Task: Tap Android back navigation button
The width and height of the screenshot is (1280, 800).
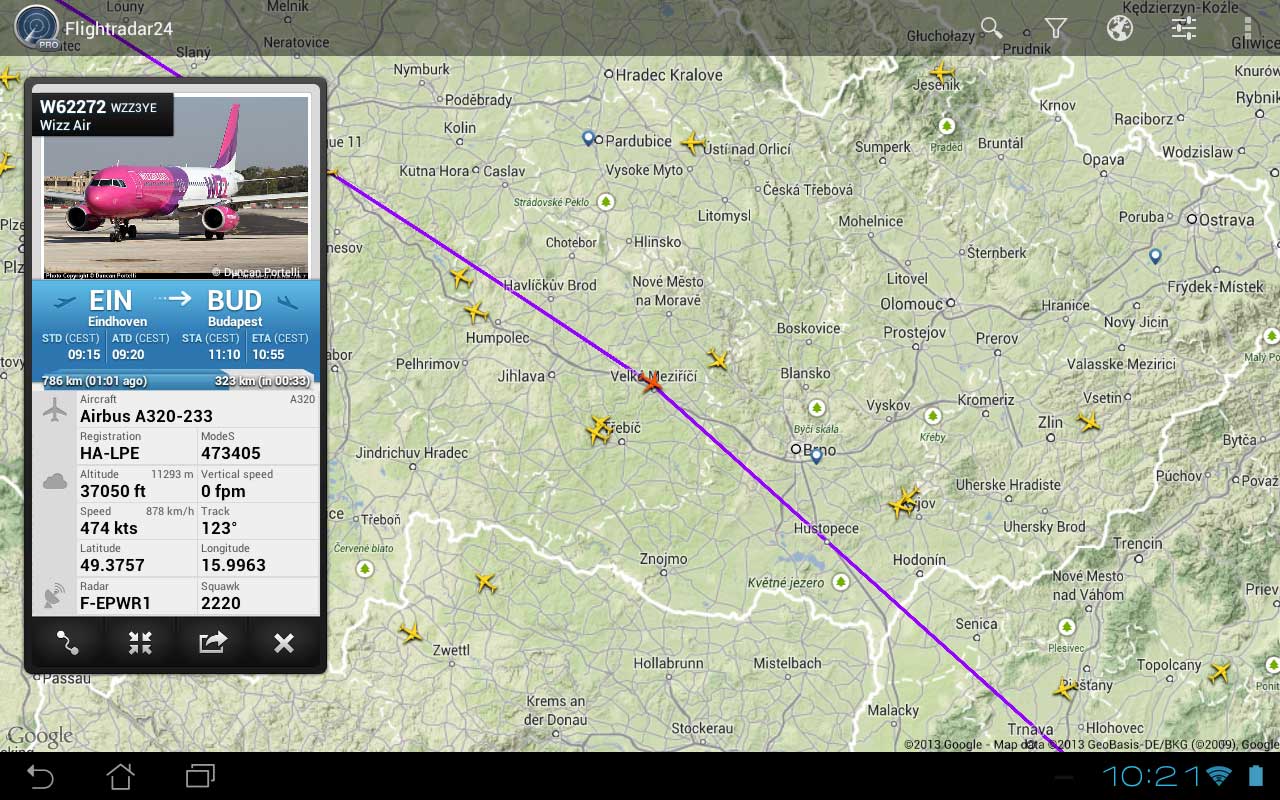Action: point(40,776)
